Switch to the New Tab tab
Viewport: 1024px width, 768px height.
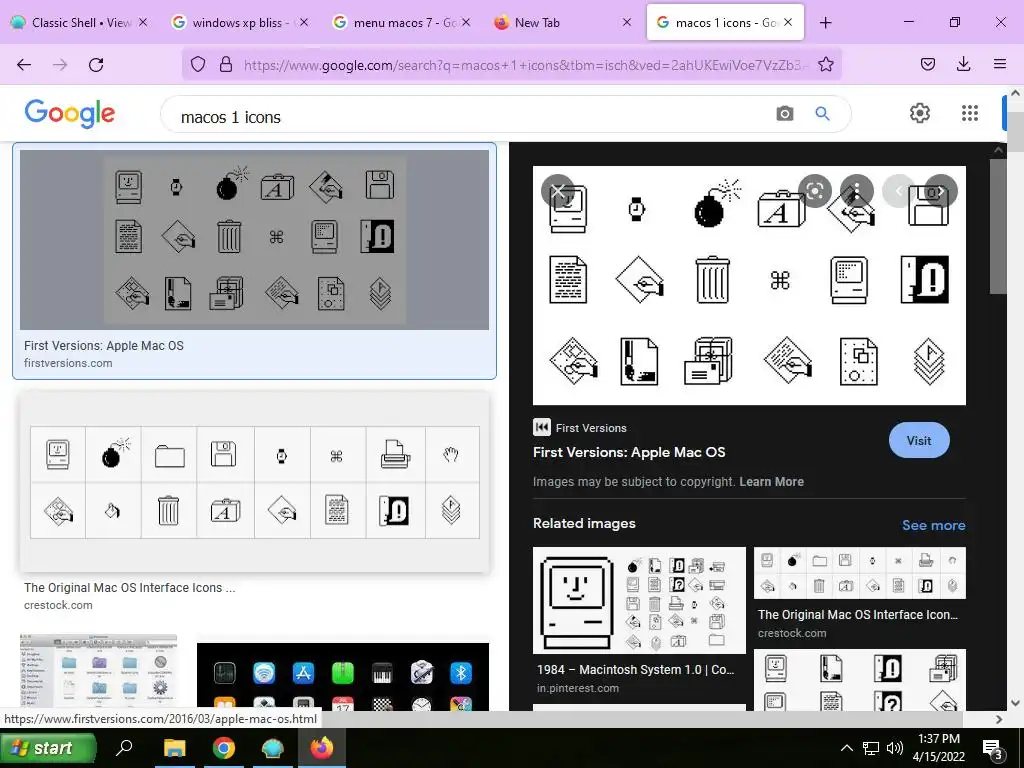tap(562, 23)
